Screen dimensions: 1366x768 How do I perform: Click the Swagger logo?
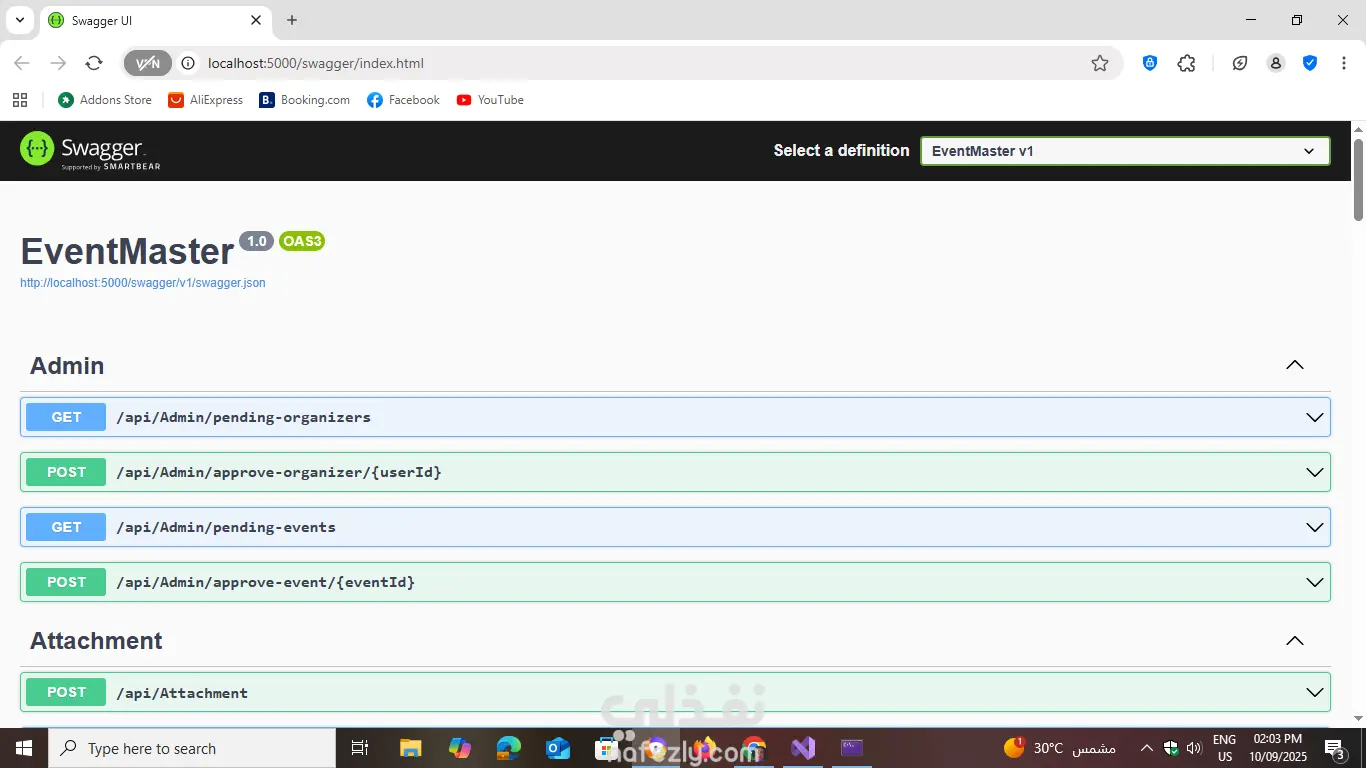[90, 150]
